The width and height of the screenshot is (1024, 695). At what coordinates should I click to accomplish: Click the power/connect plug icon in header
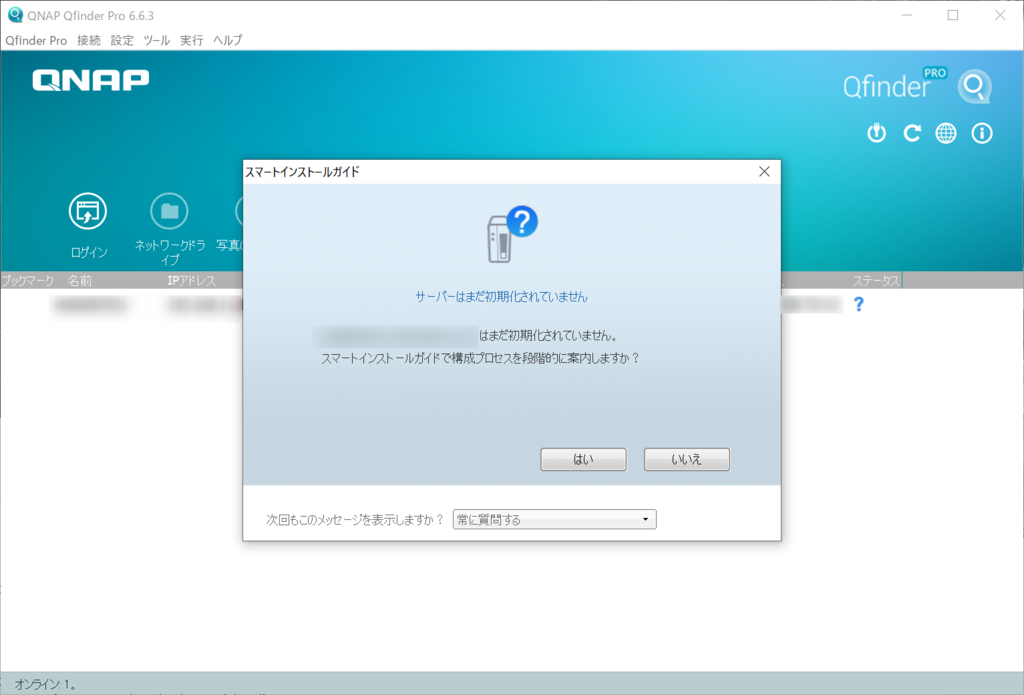(x=876, y=133)
